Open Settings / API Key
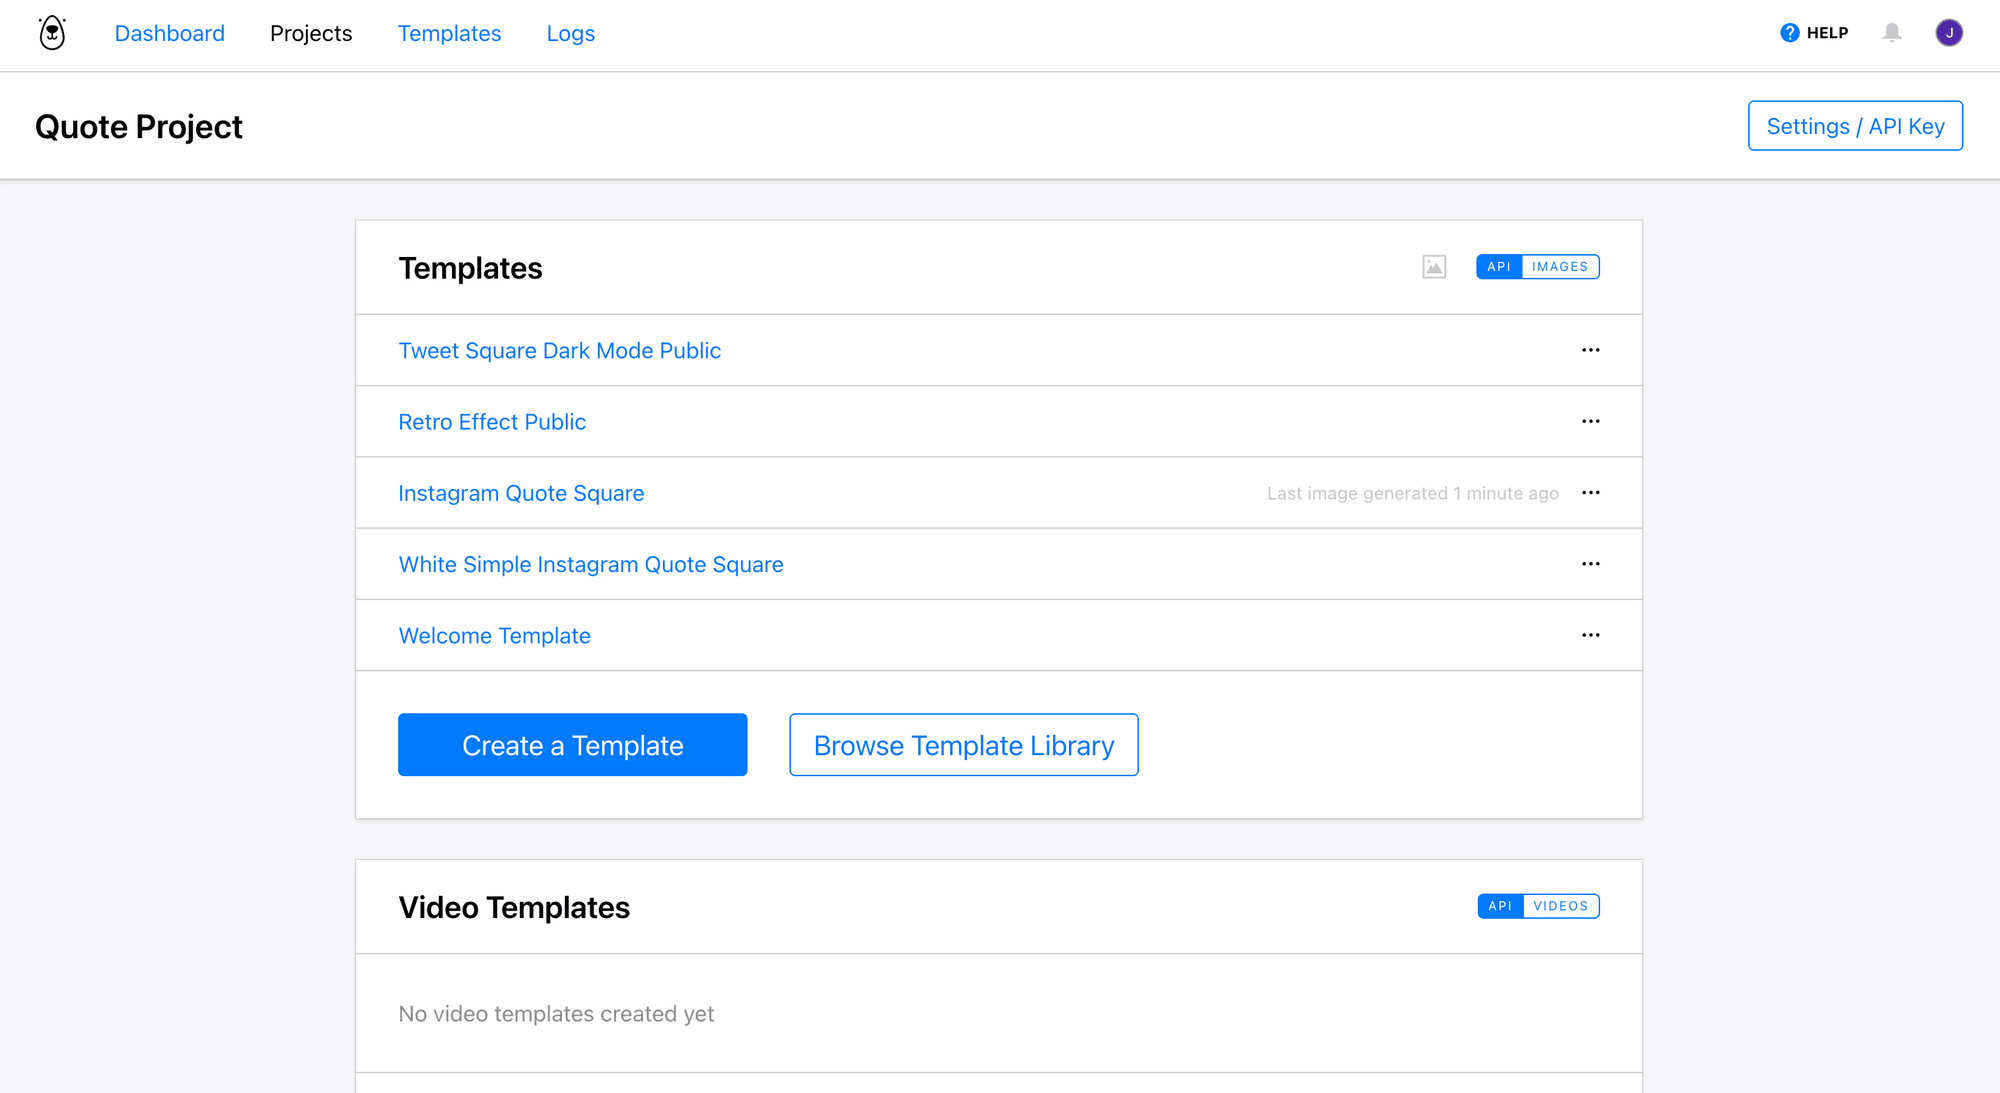 click(1855, 126)
